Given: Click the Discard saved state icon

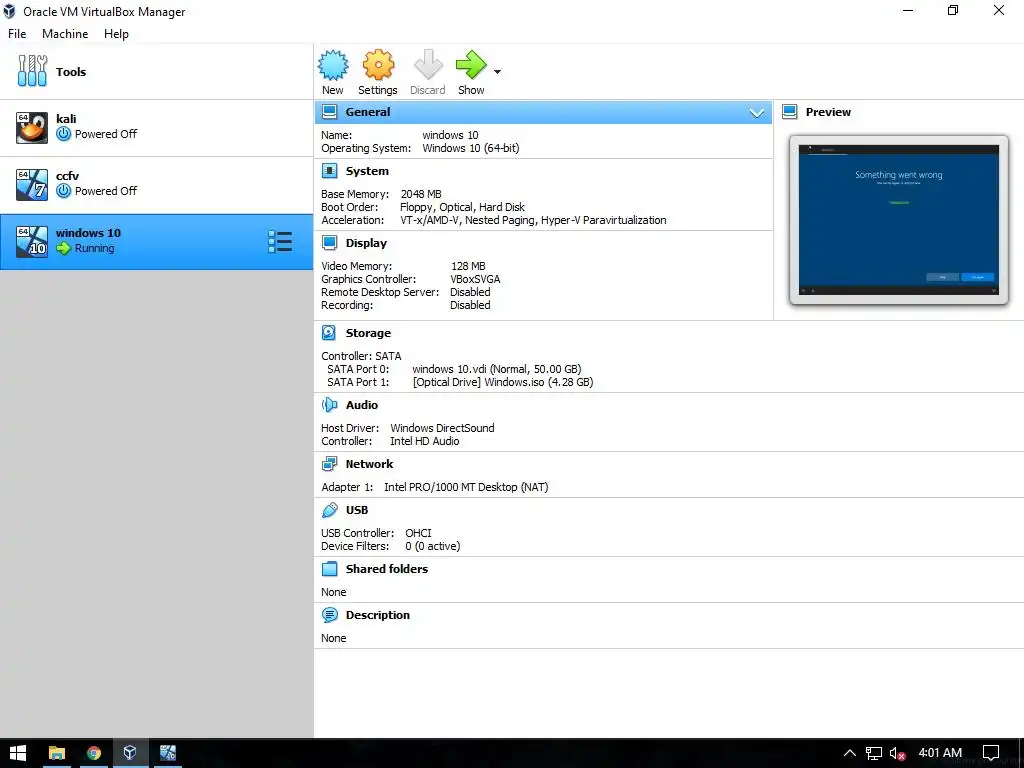Looking at the screenshot, I should (x=428, y=65).
